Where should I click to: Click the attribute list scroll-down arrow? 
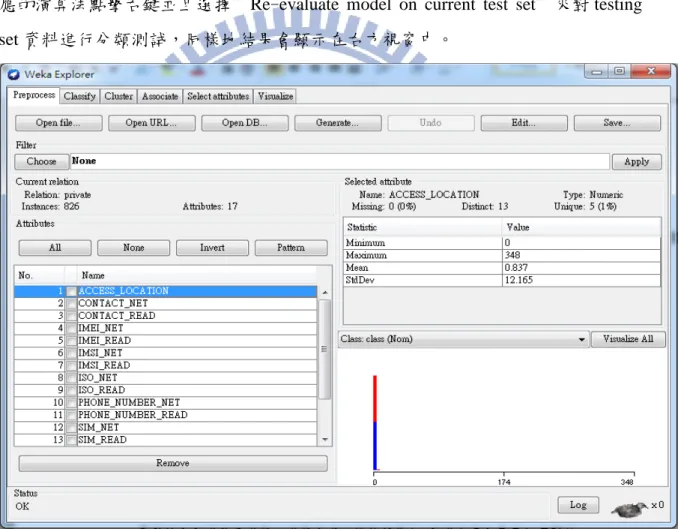click(x=325, y=440)
